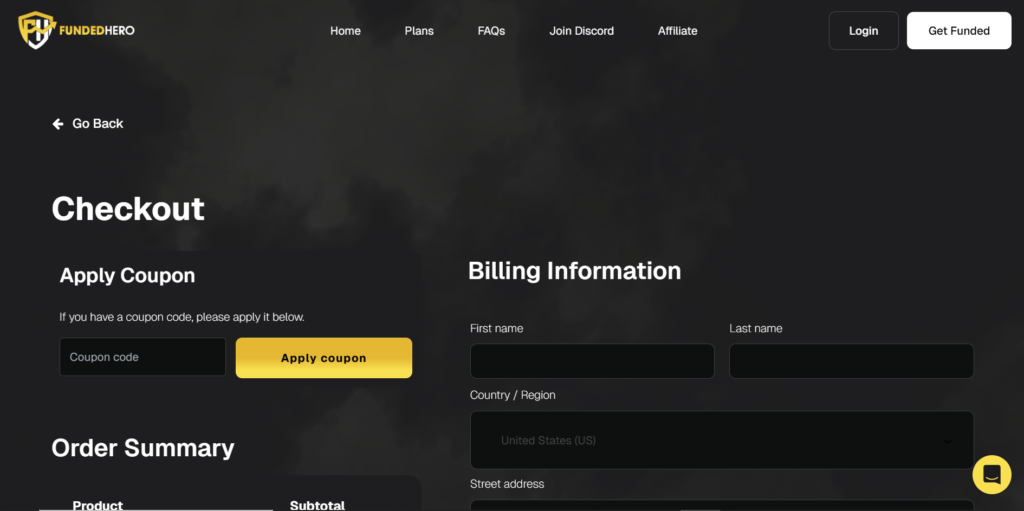Viewport: 1024px width, 511px height.
Task: Click the Order Summary heading
Action: point(143,448)
